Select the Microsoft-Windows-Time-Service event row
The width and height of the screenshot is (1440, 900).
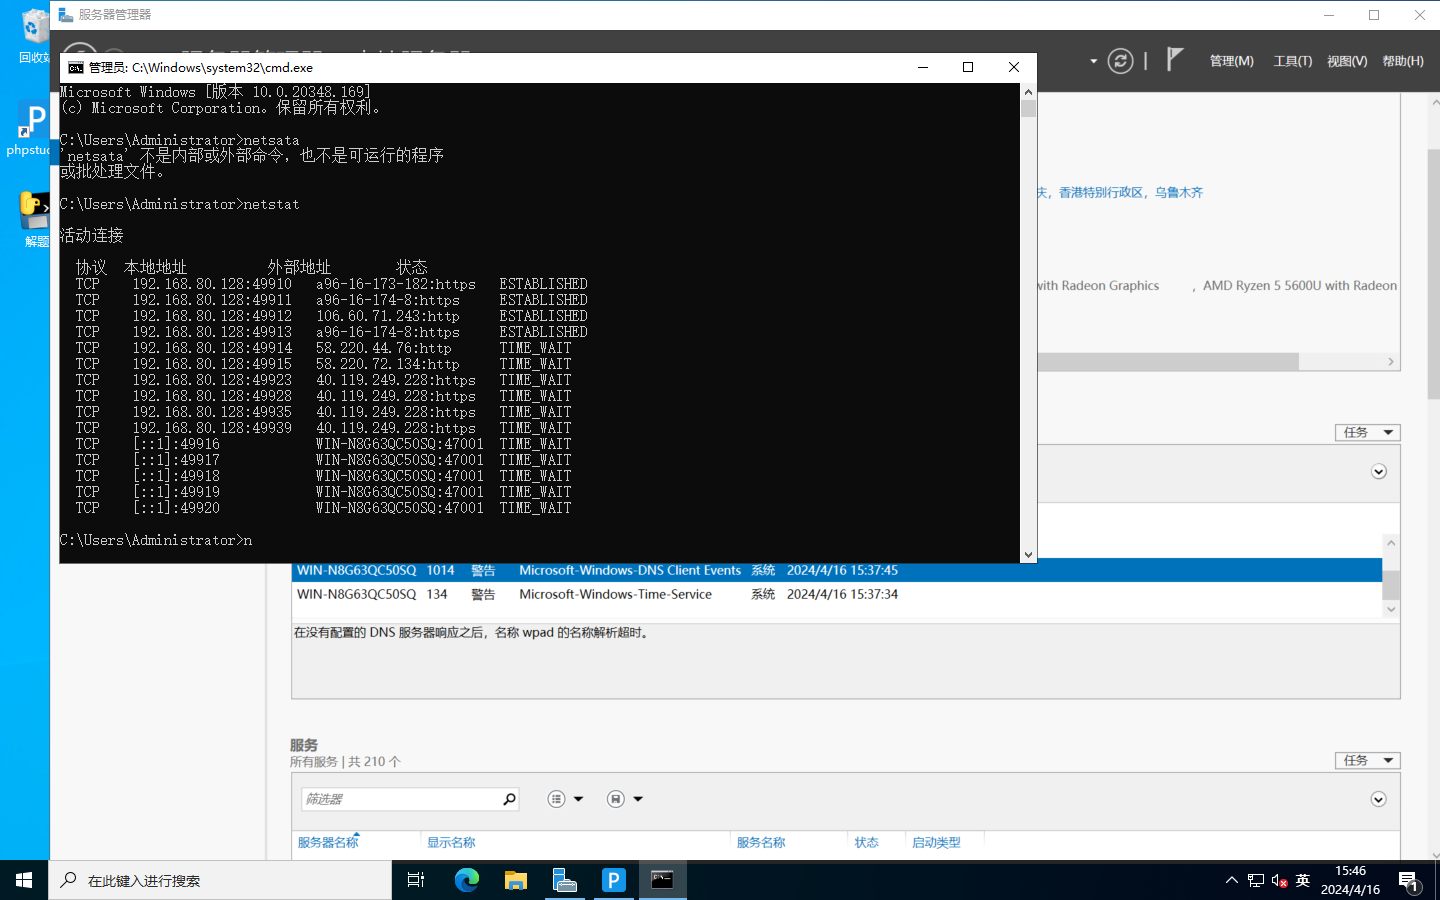(836, 594)
